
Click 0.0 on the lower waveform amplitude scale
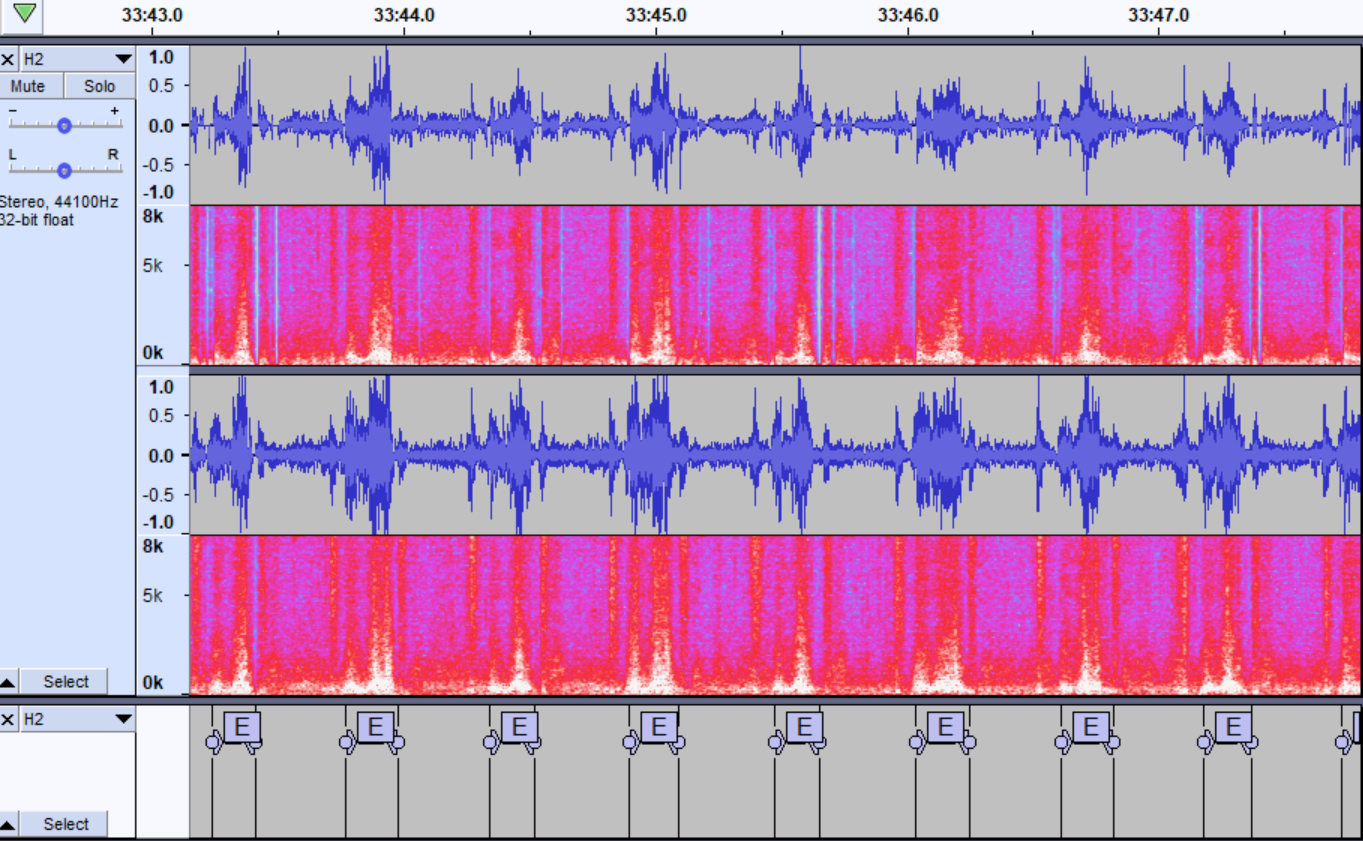[x=162, y=455]
